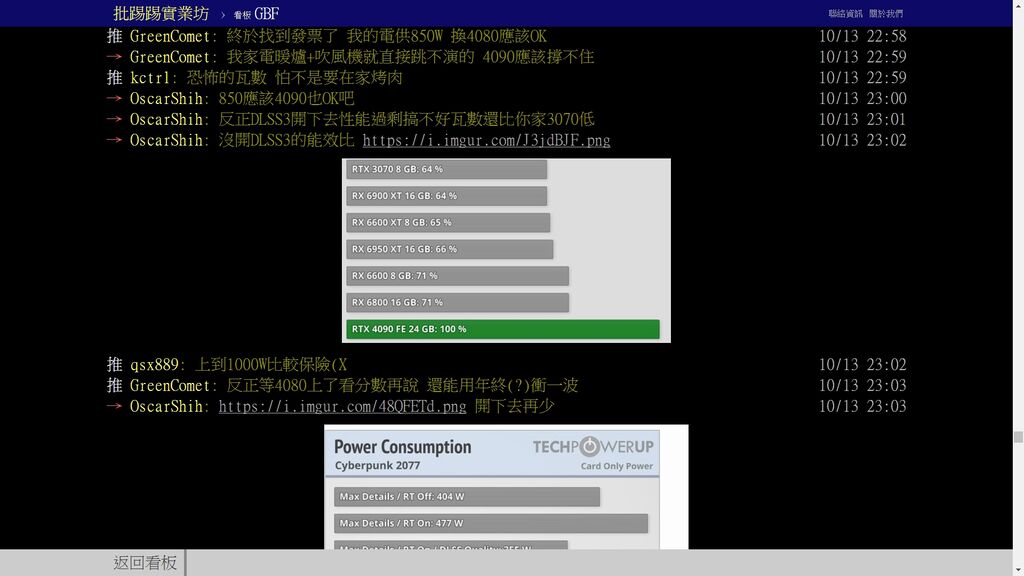Open the imgur 48QFETd.png link
Image resolution: width=1024 pixels, height=576 pixels.
coord(342,406)
